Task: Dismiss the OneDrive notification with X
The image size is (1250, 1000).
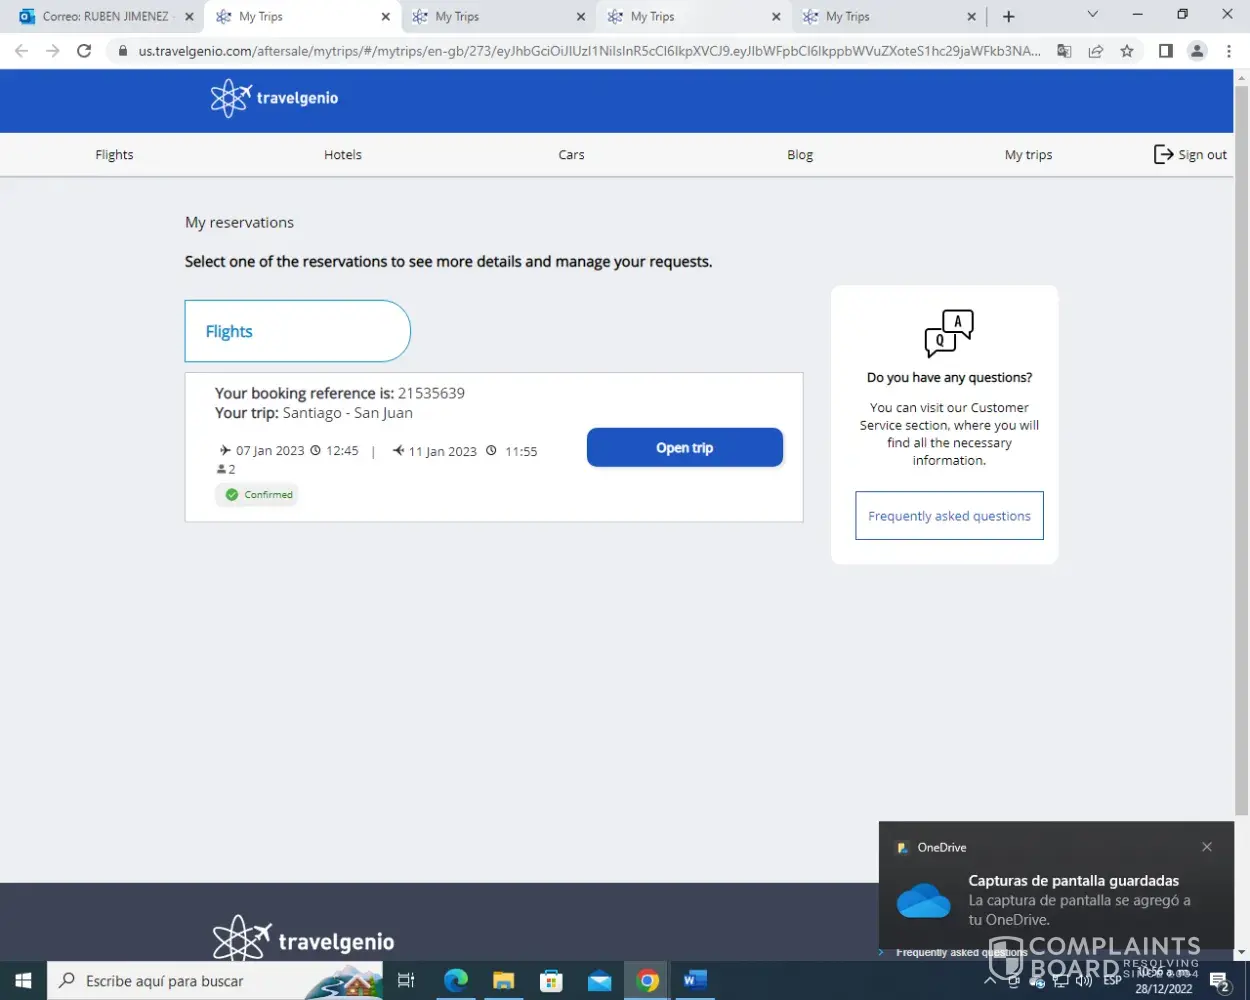Action: (x=1207, y=847)
